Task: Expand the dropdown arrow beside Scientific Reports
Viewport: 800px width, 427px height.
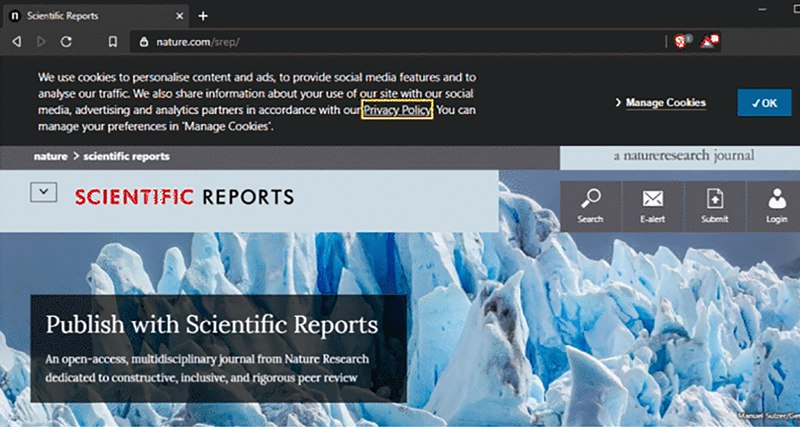Action: pyautogui.click(x=43, y=192)
